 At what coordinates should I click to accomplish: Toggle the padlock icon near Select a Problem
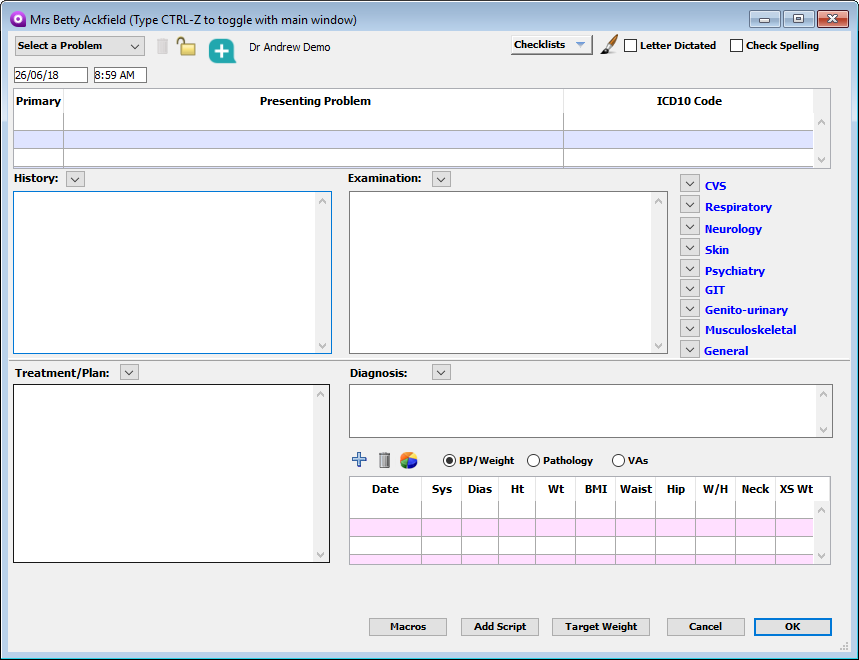point(188,45)
